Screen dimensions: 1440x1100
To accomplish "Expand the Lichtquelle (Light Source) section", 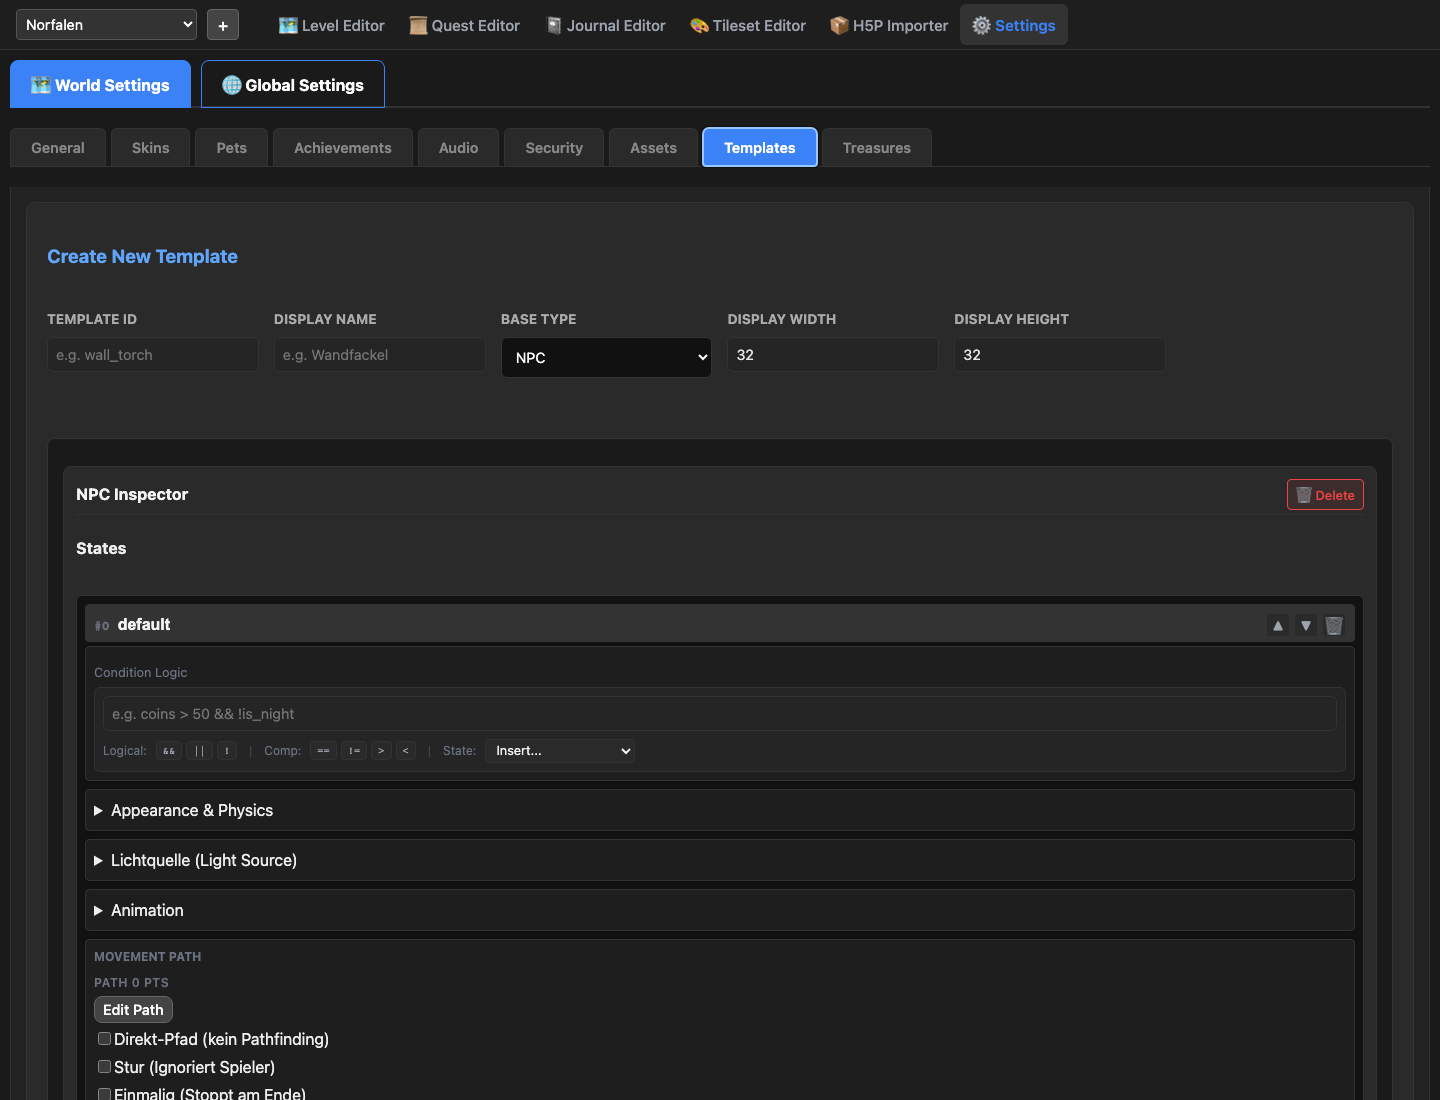I will tap(203, 860).
